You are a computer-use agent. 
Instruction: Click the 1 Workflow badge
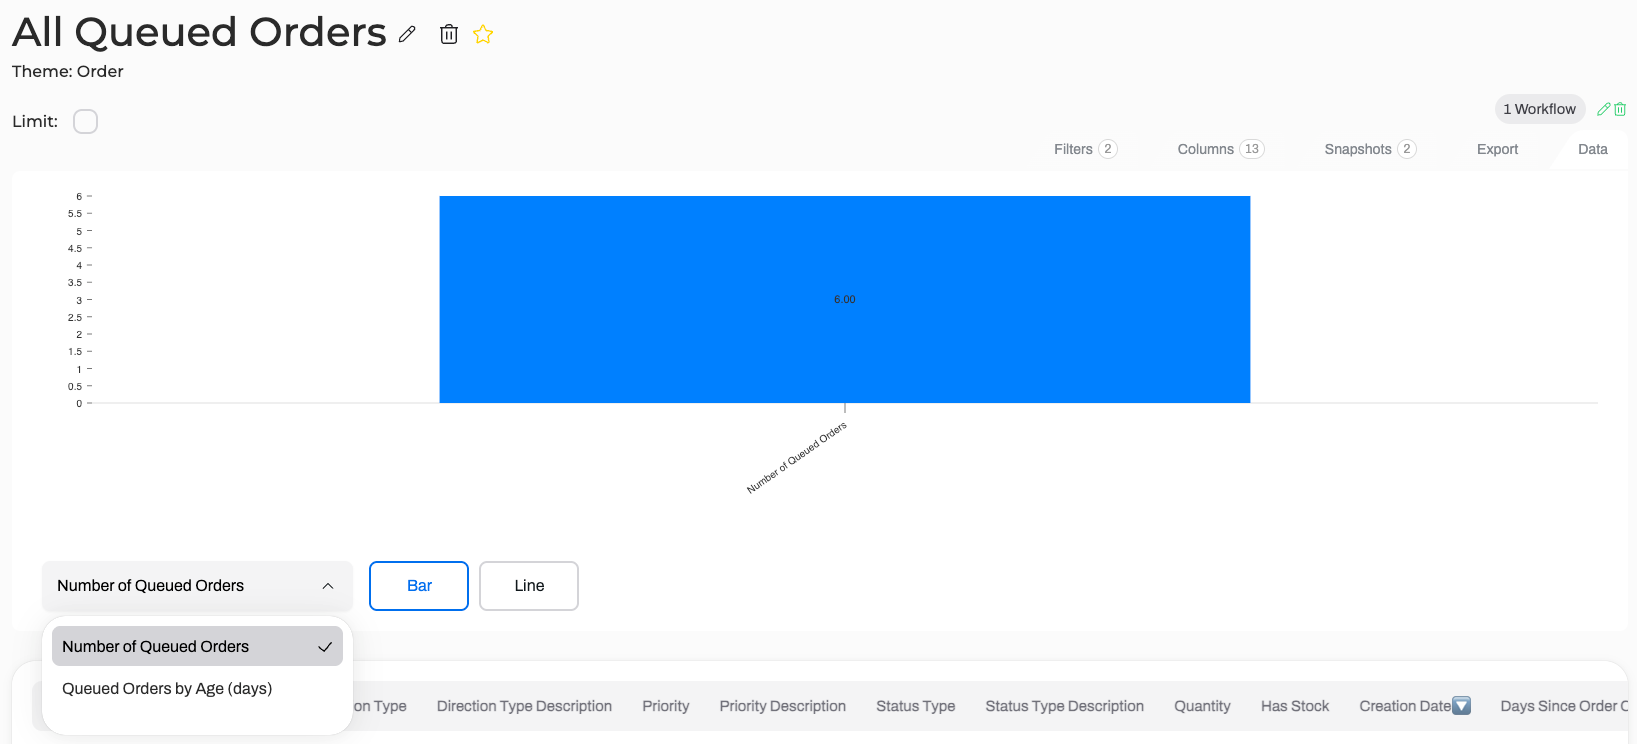pos(1540,109)
